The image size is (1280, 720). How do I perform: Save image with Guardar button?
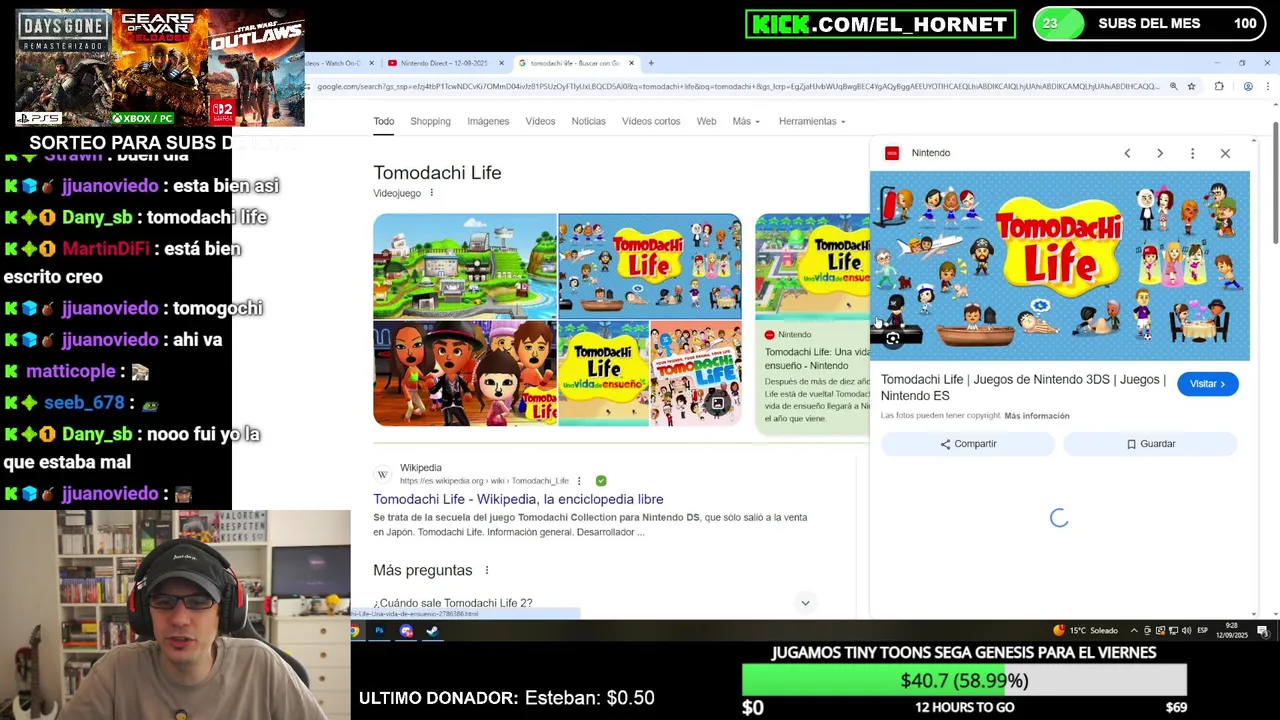click(1150, 444)
